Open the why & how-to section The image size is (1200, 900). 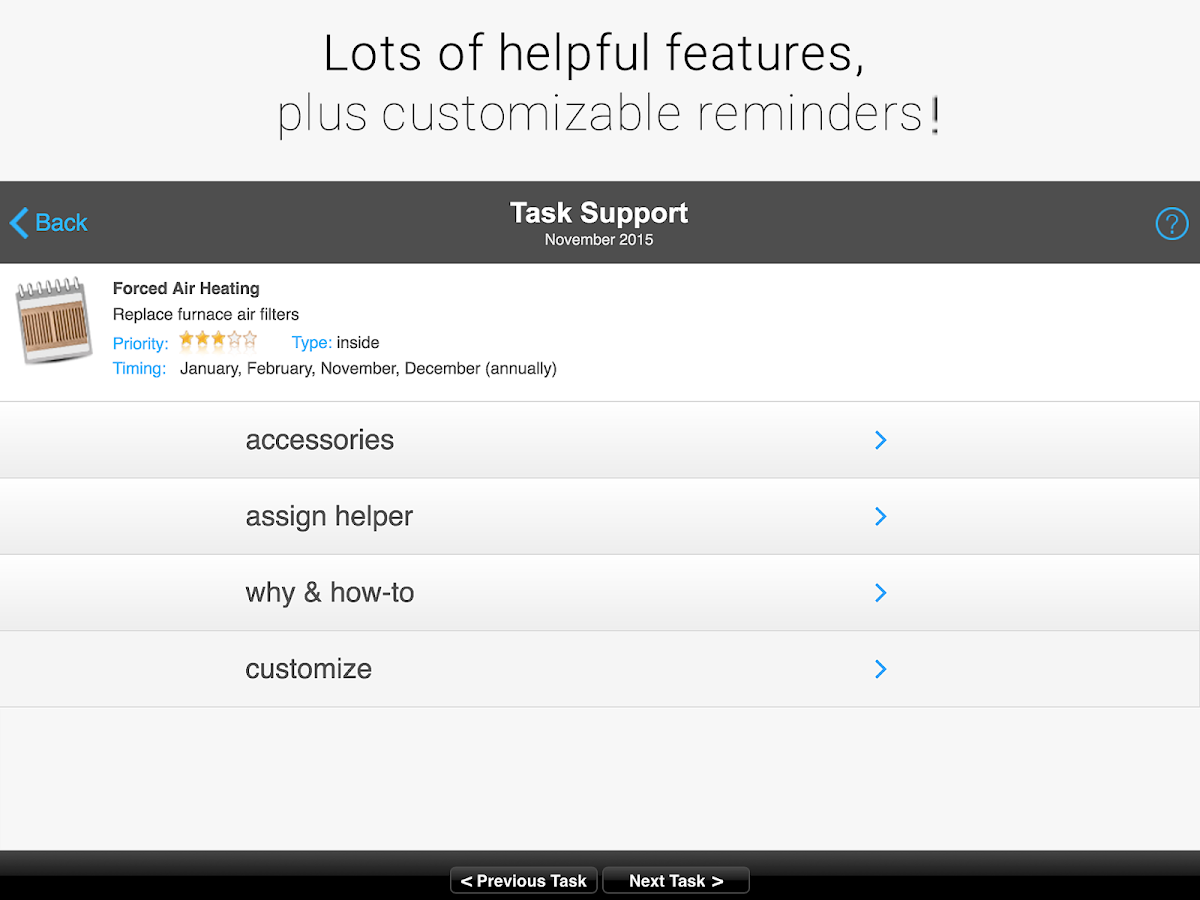tap(330, 593)
